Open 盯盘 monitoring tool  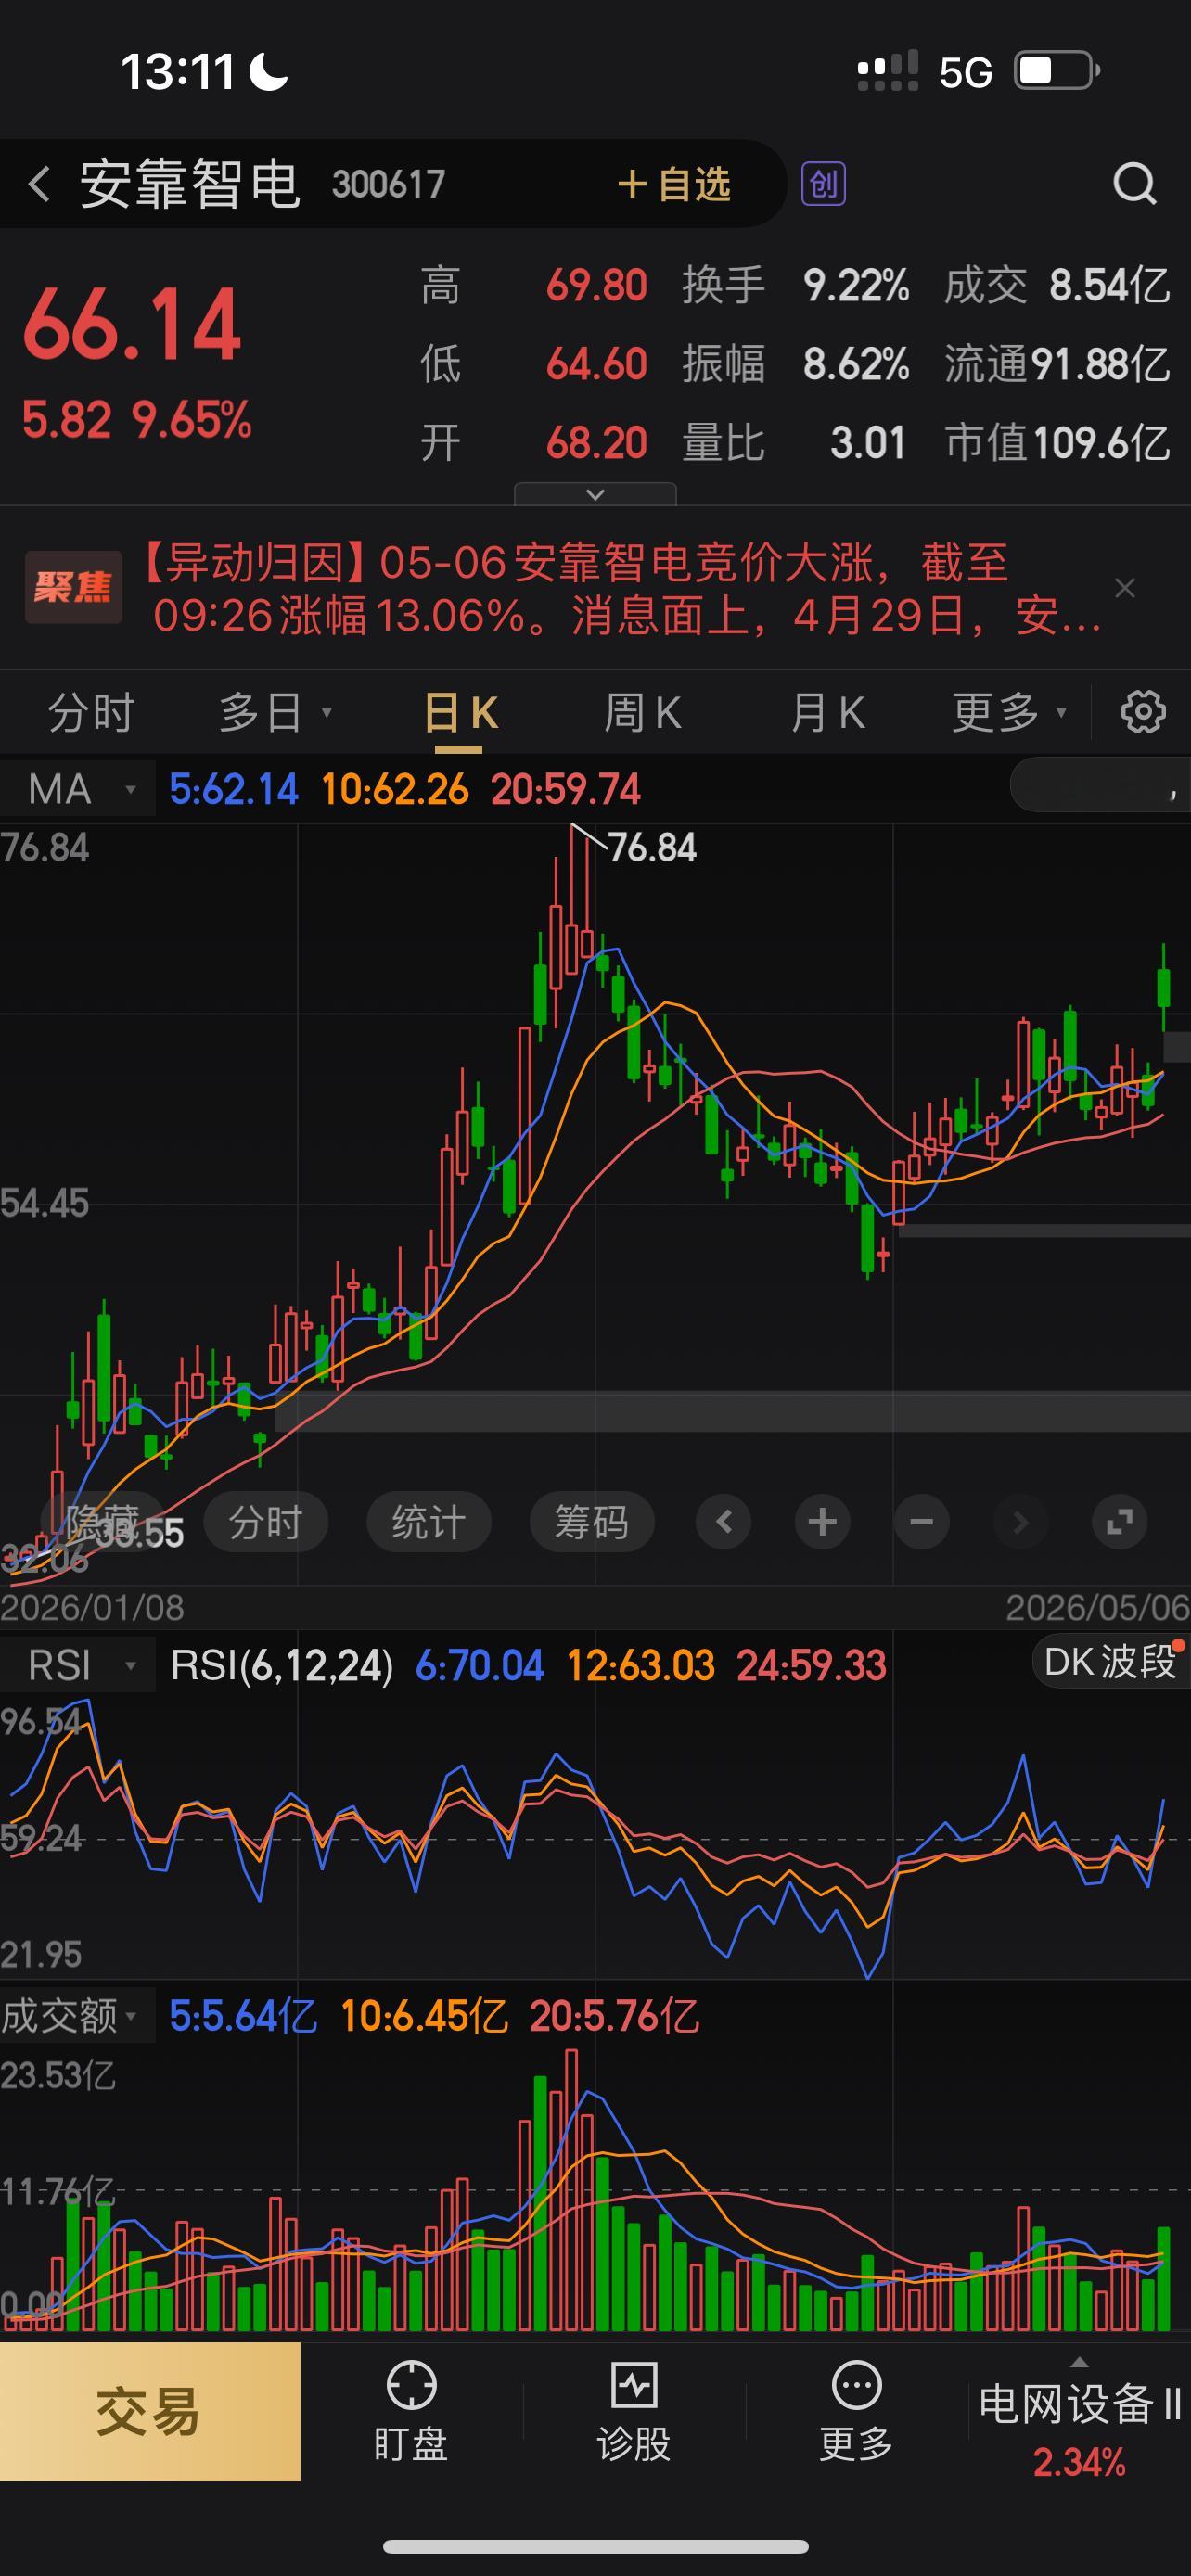click(x=411, y=2411)
